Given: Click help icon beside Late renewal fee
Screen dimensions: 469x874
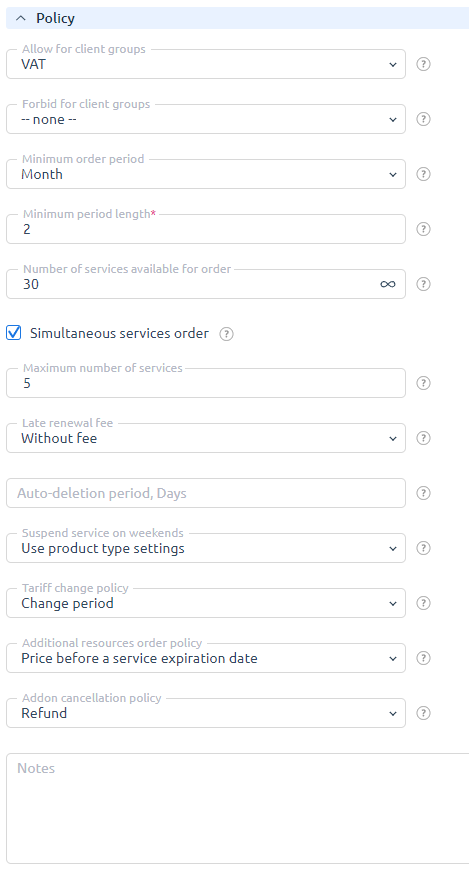Looking at the screenshot, I should click(423, 438).
